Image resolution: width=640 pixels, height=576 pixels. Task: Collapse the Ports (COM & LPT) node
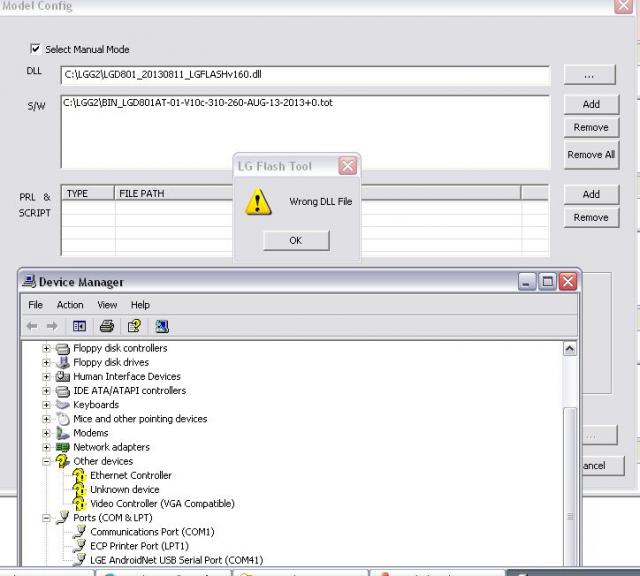tap(46, 518)
